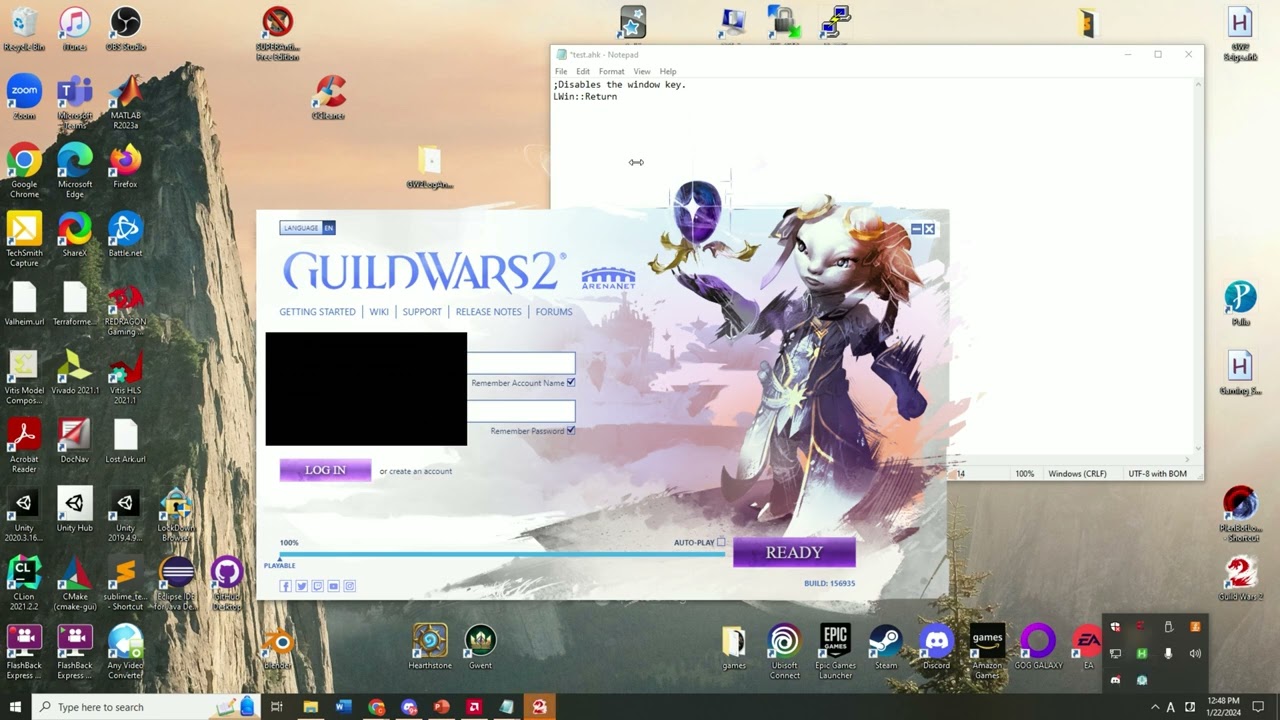Open the Twitter icon in the launcher
Screen dimensions: 1280x720
(301, 586)
